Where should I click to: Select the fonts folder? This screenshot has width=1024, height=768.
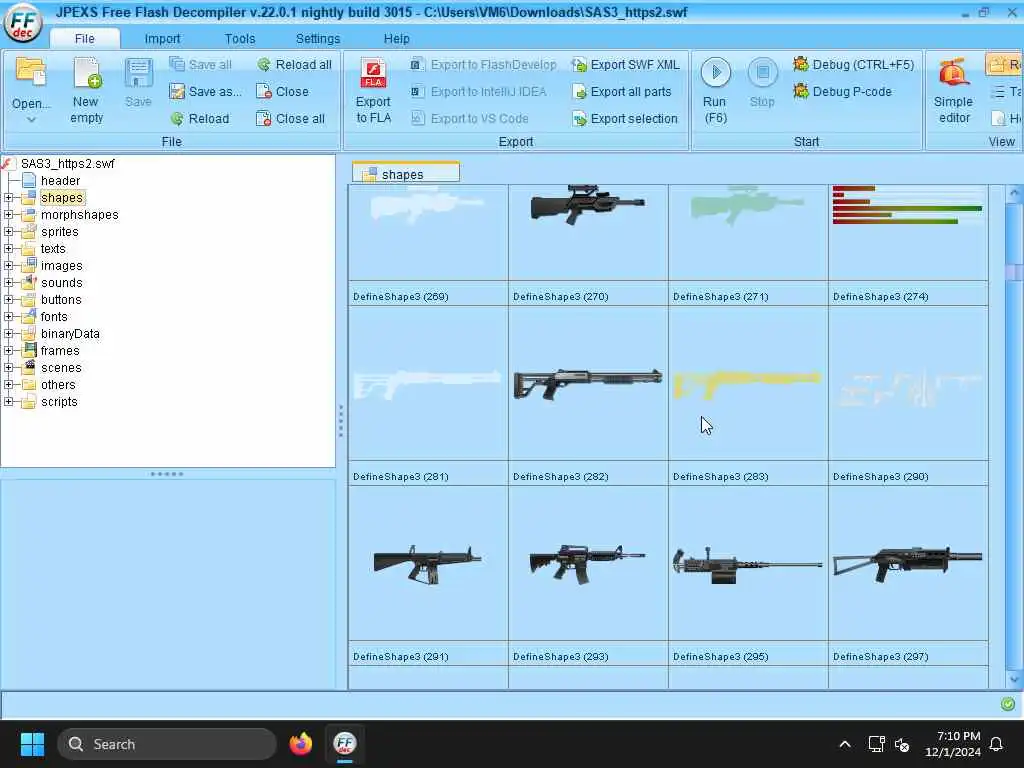coord(54,316)
